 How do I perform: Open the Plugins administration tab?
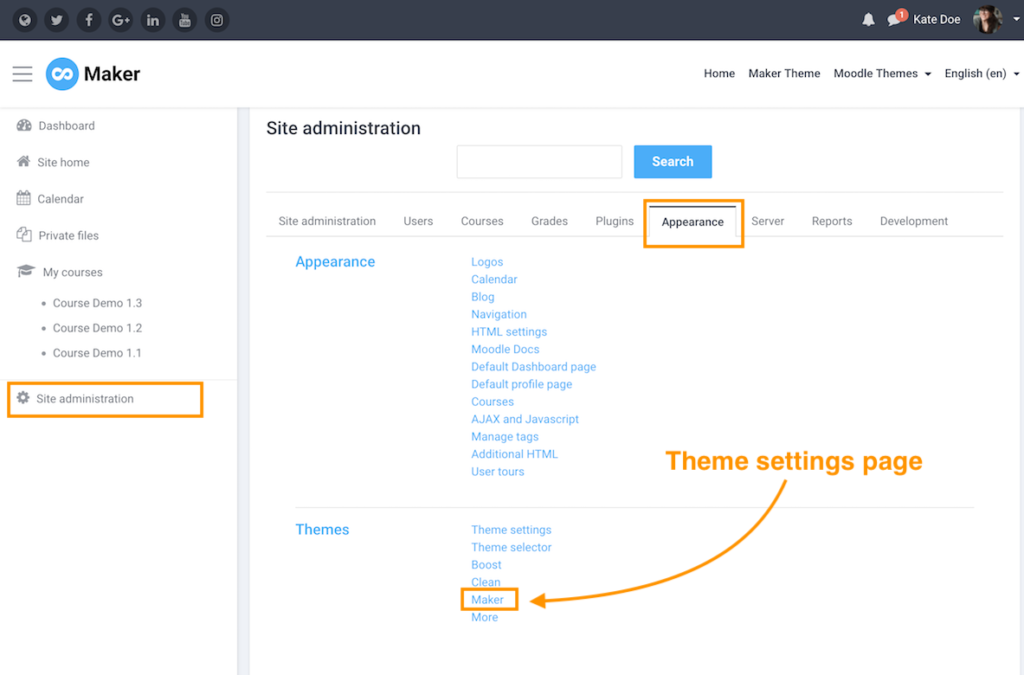tap(614, 221)
